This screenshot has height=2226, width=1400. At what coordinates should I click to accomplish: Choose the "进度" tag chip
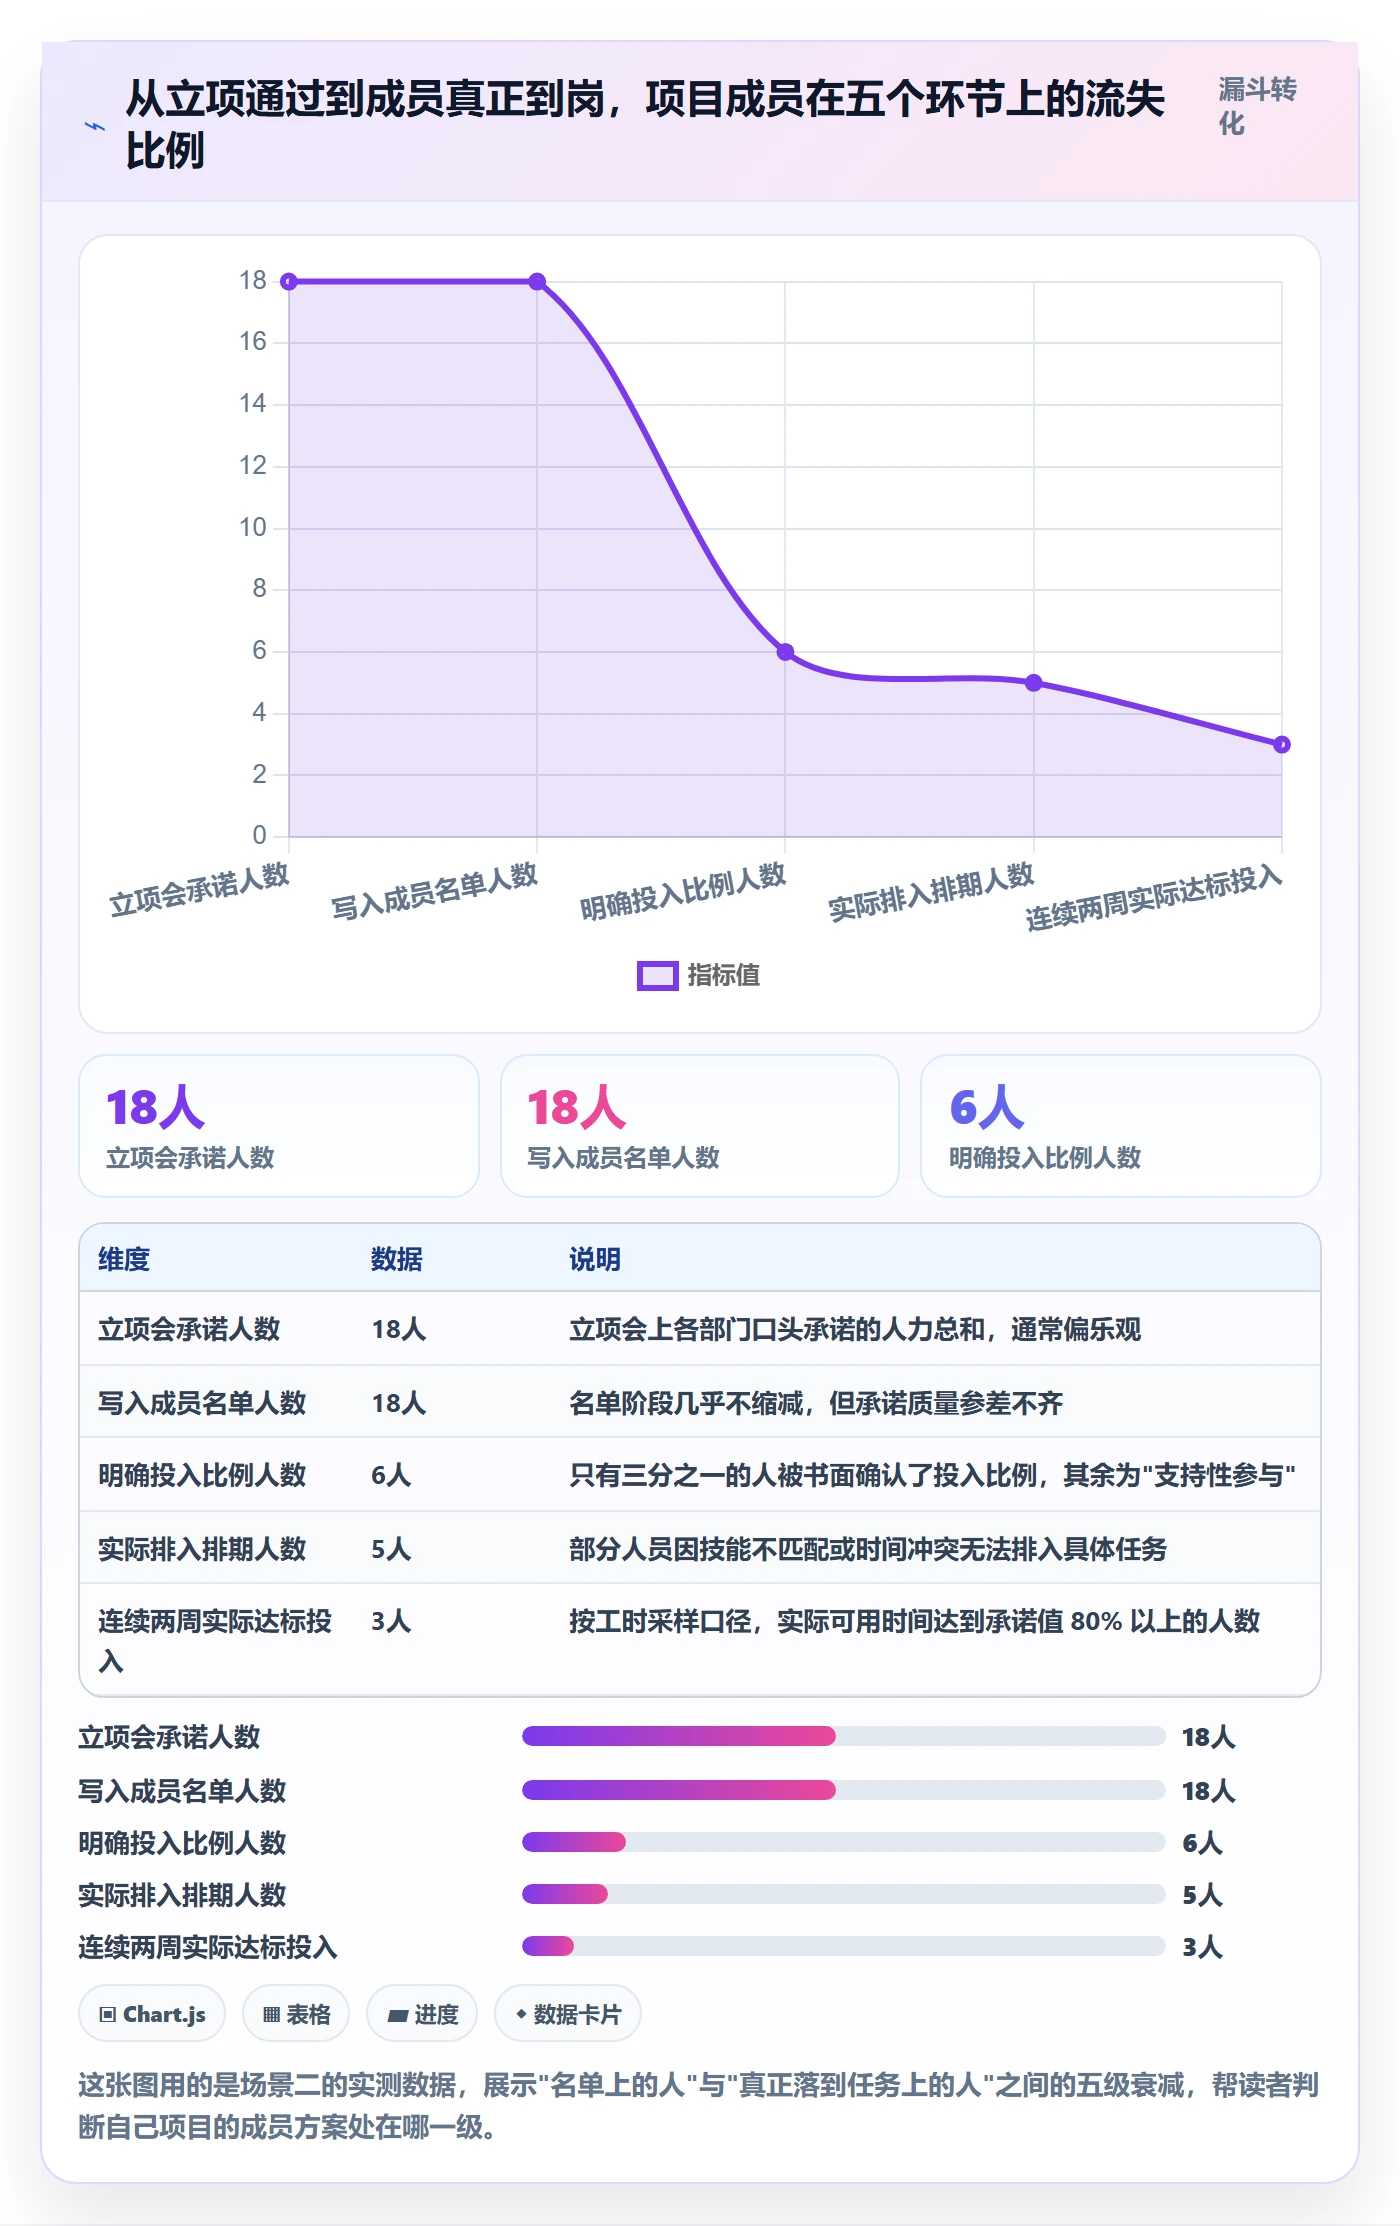pyautogui.click(x=422, y=2014)
